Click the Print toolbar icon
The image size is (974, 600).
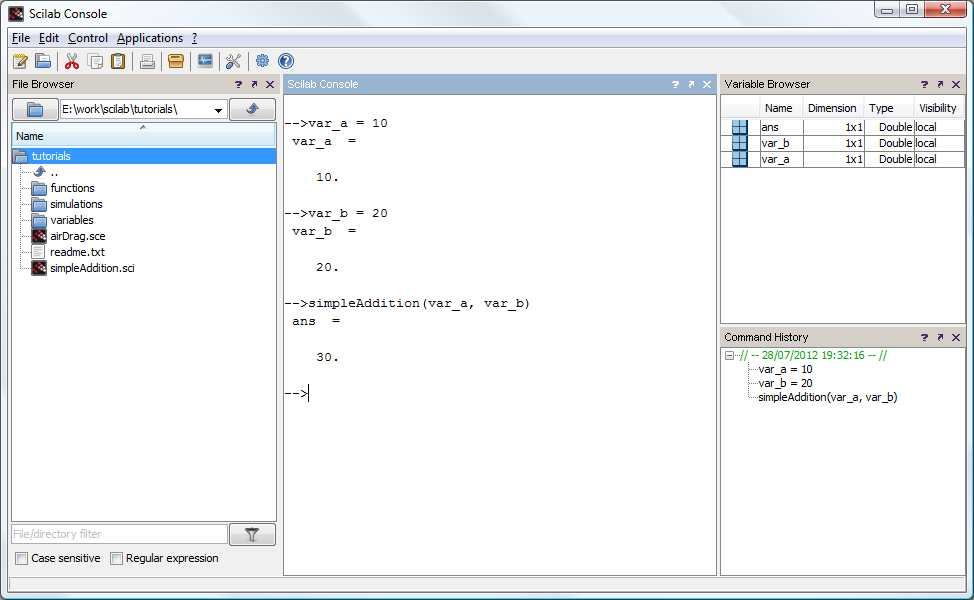147,61
